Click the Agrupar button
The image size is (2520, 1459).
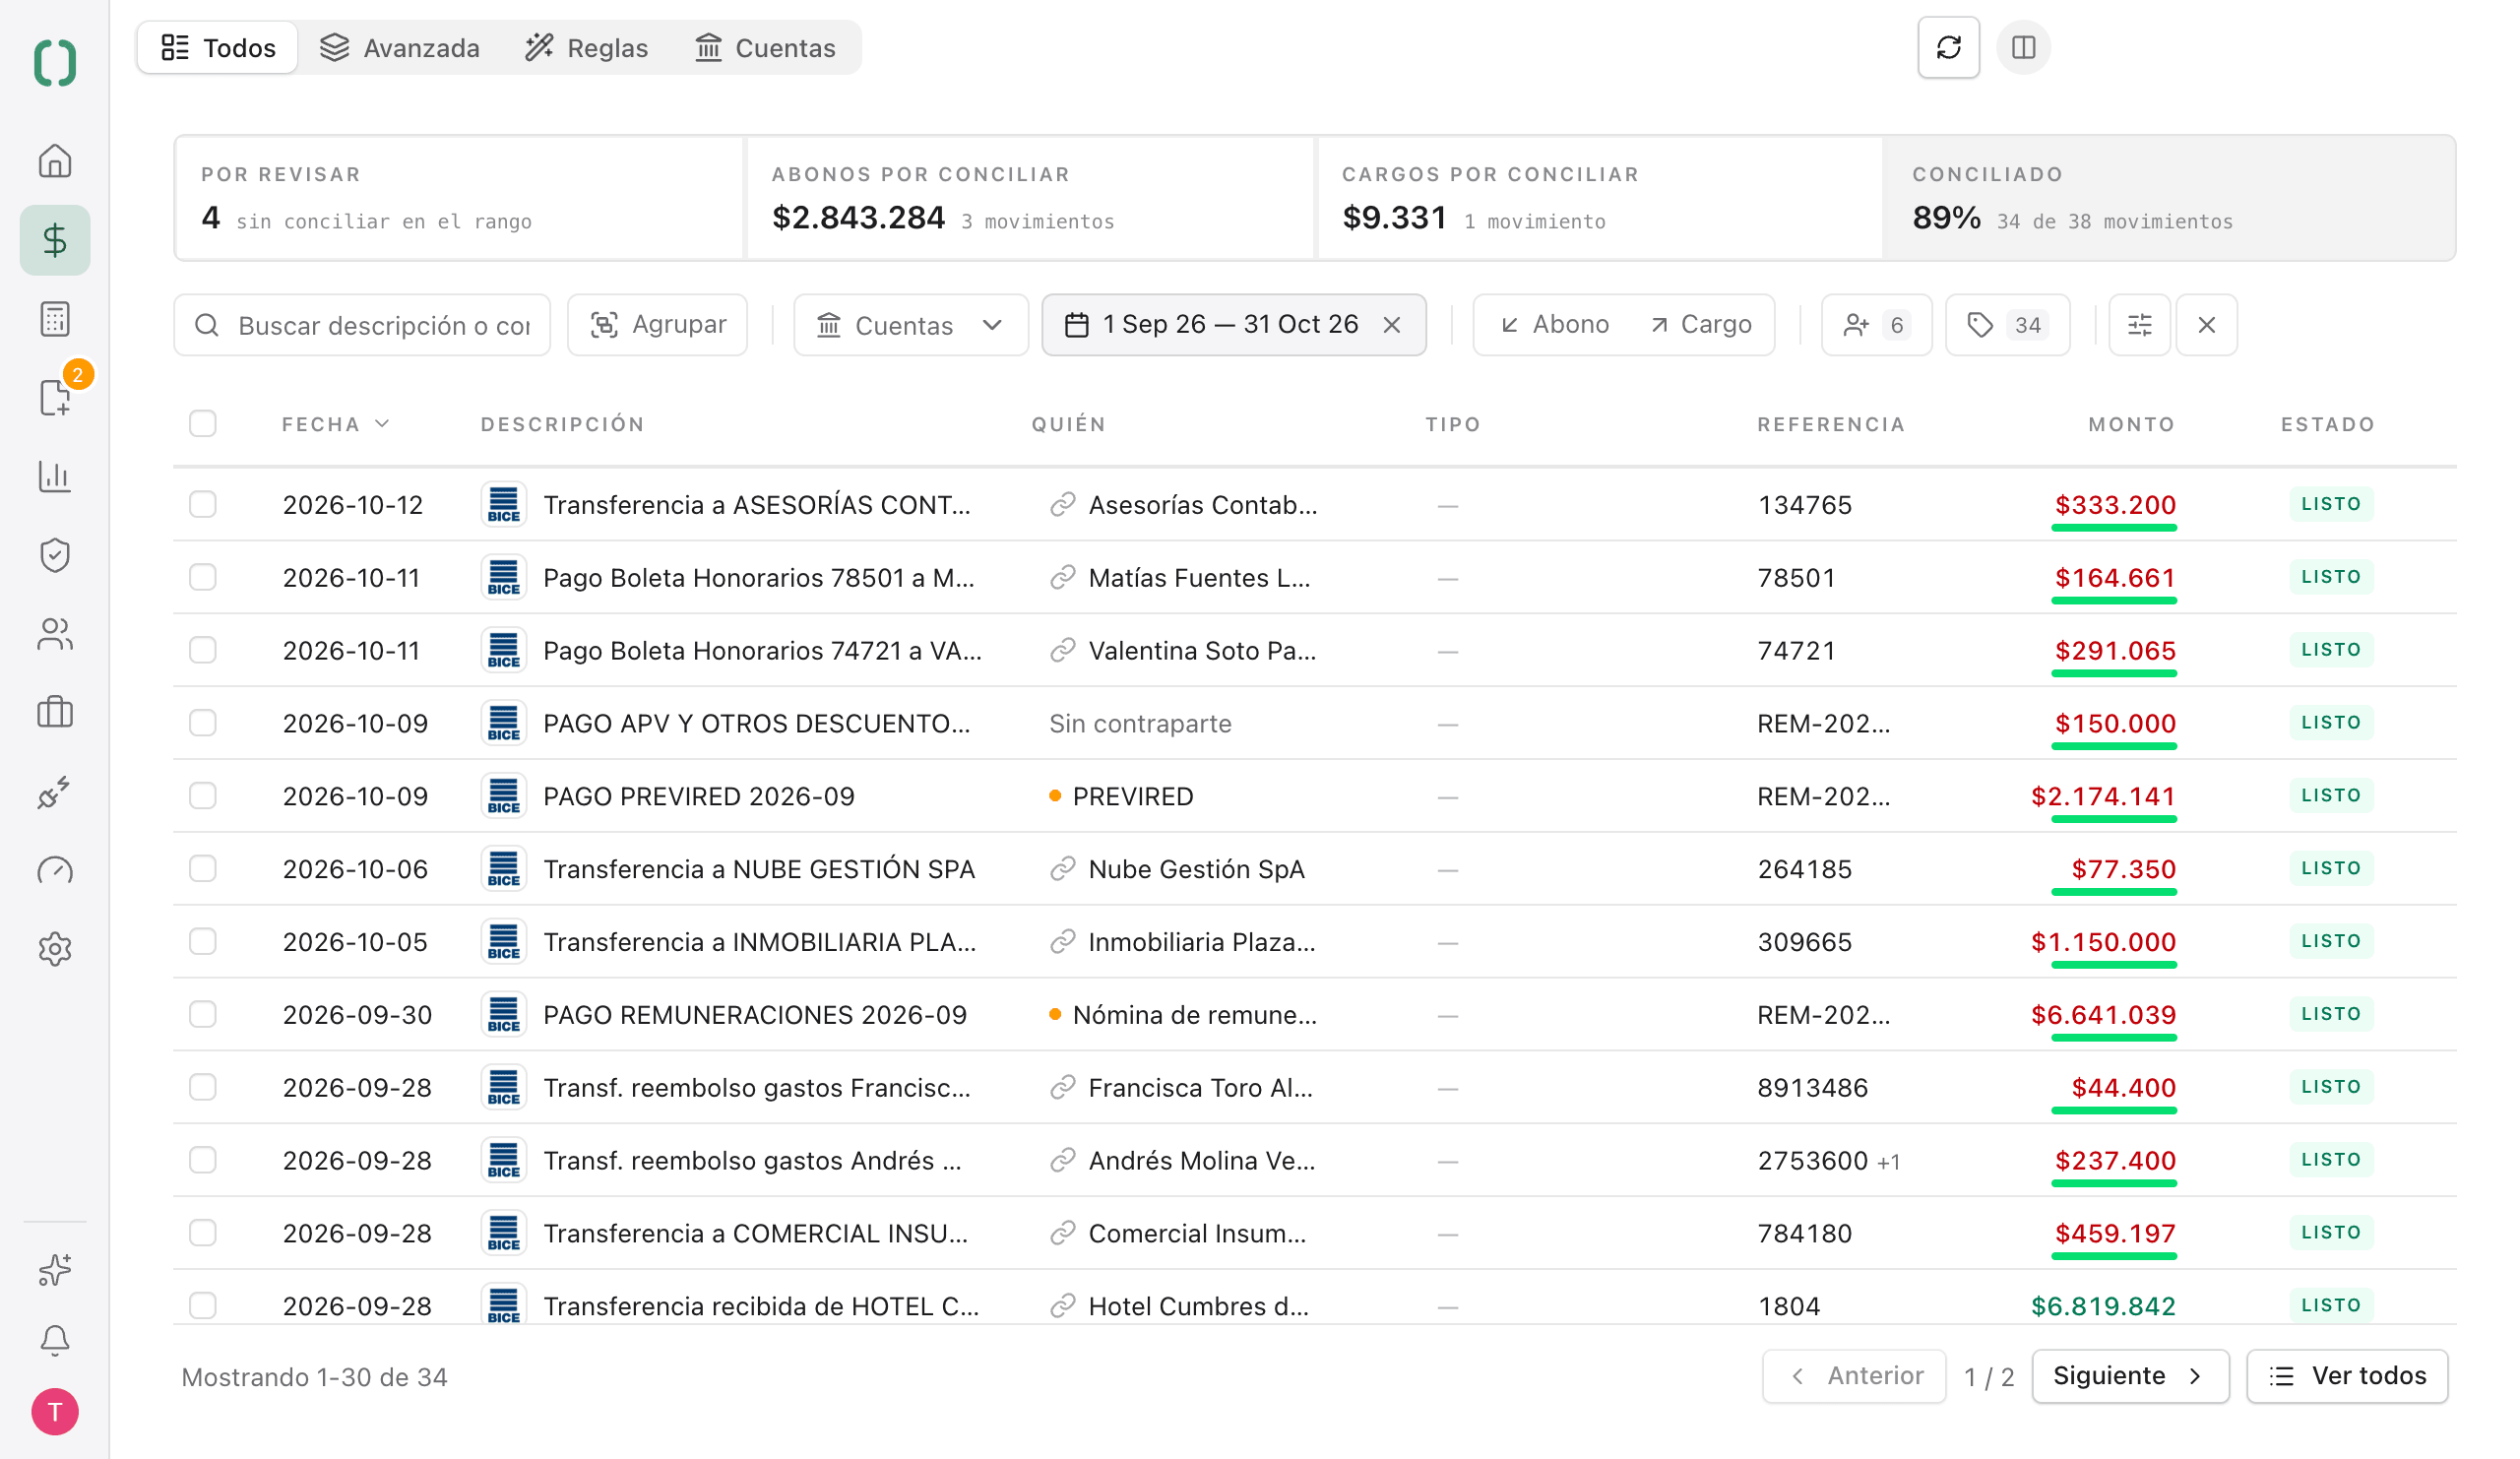[x=657, y=325]
